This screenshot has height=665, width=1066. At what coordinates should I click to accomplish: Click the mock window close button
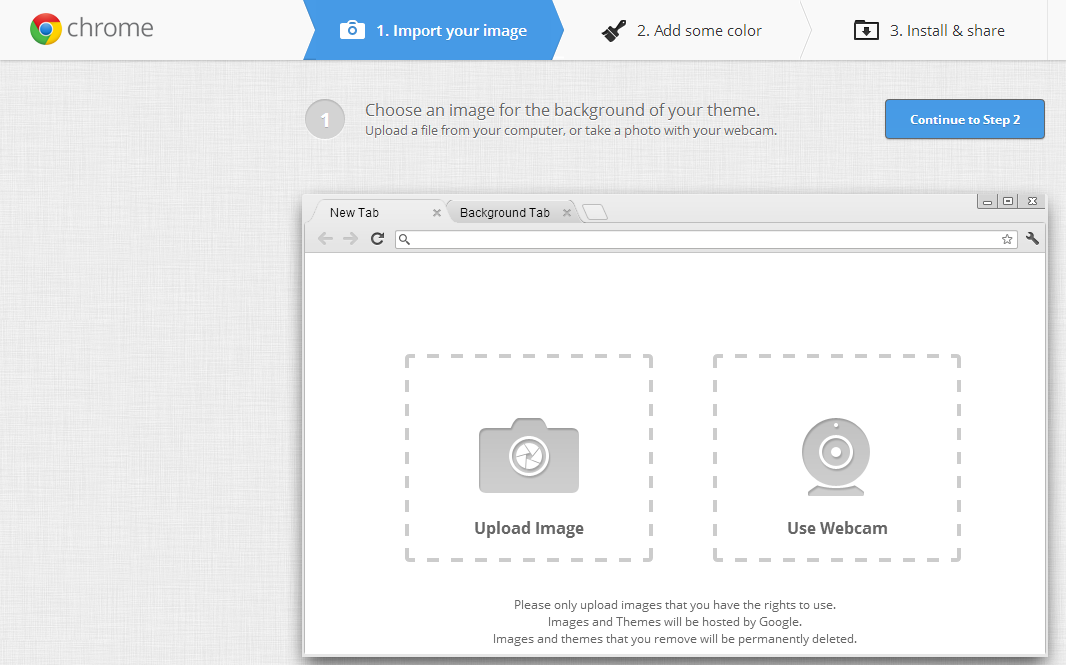(1032, 201)
